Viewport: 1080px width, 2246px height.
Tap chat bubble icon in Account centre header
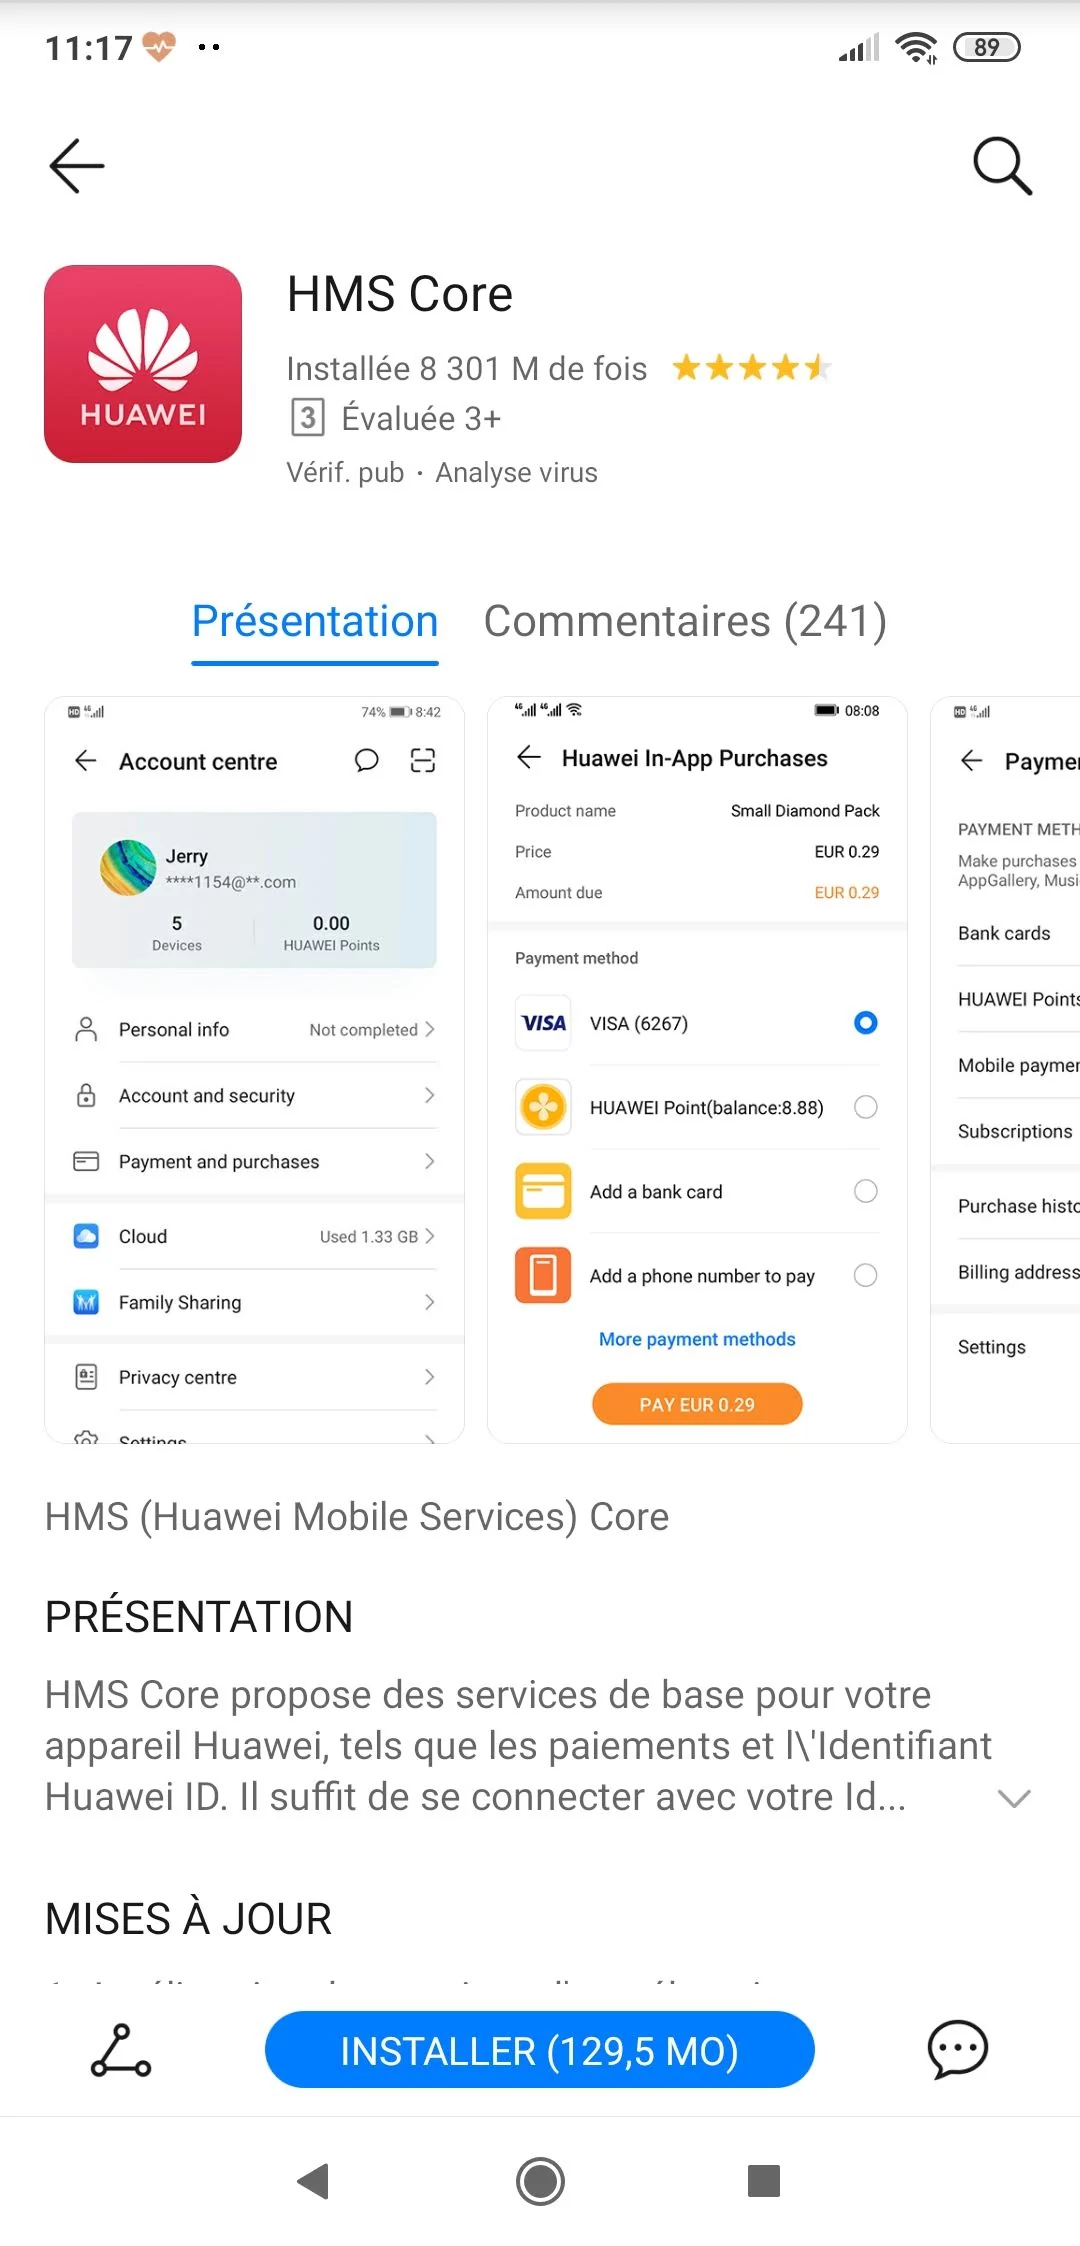367,761
